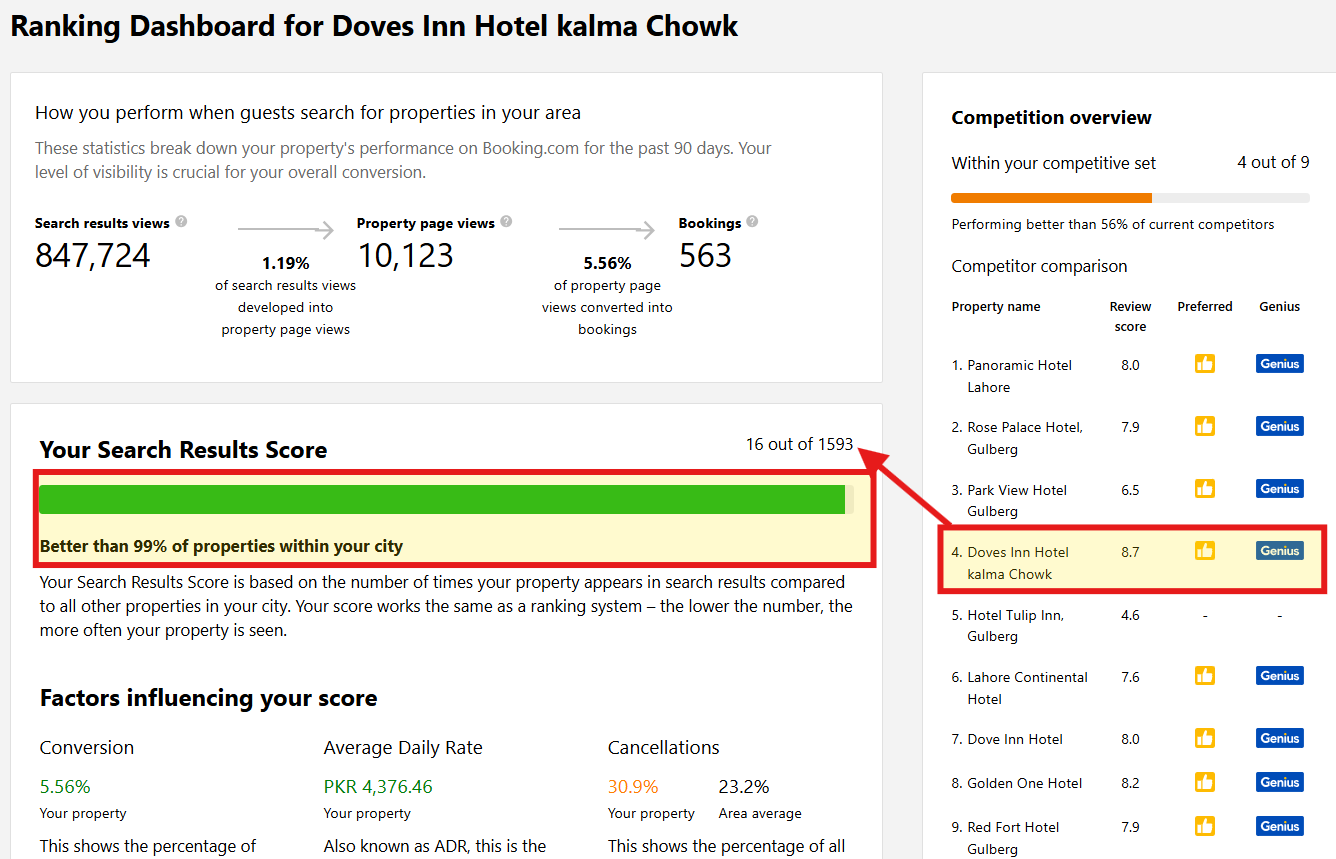Click the 847,724 search results views figure
The height and width of the screenshot is (859, 1336).
point(93,256)
